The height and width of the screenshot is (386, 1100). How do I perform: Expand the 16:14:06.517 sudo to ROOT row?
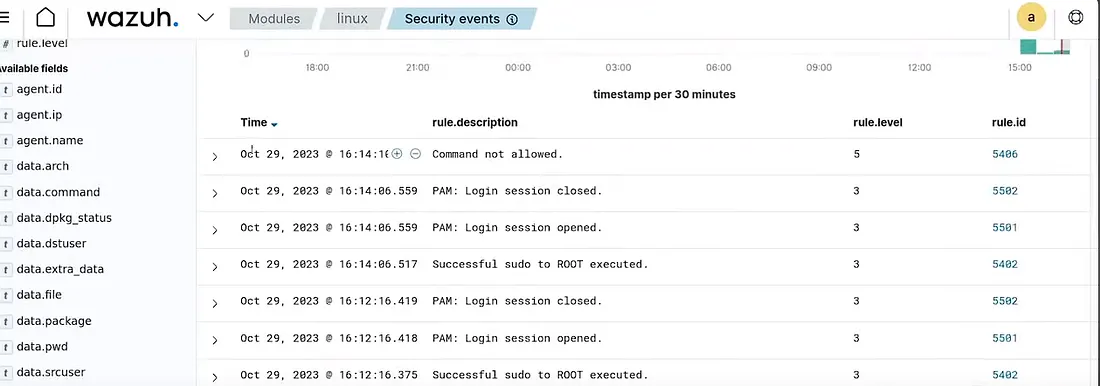coord(215,267)
